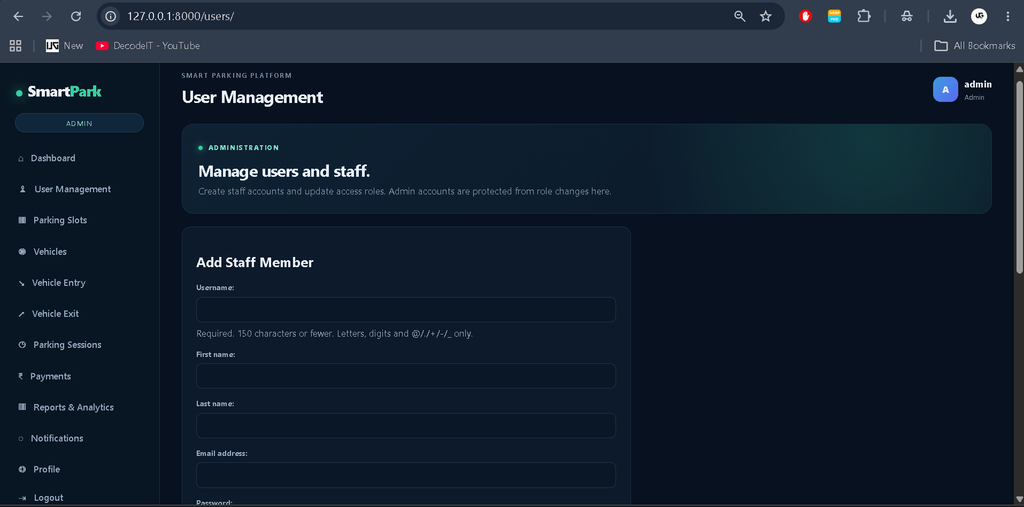Image resolution: width=1024 pixels, height=507 pixels.
Task: Click the yellow extension icon in toolbar
Action: coord(834,16)
